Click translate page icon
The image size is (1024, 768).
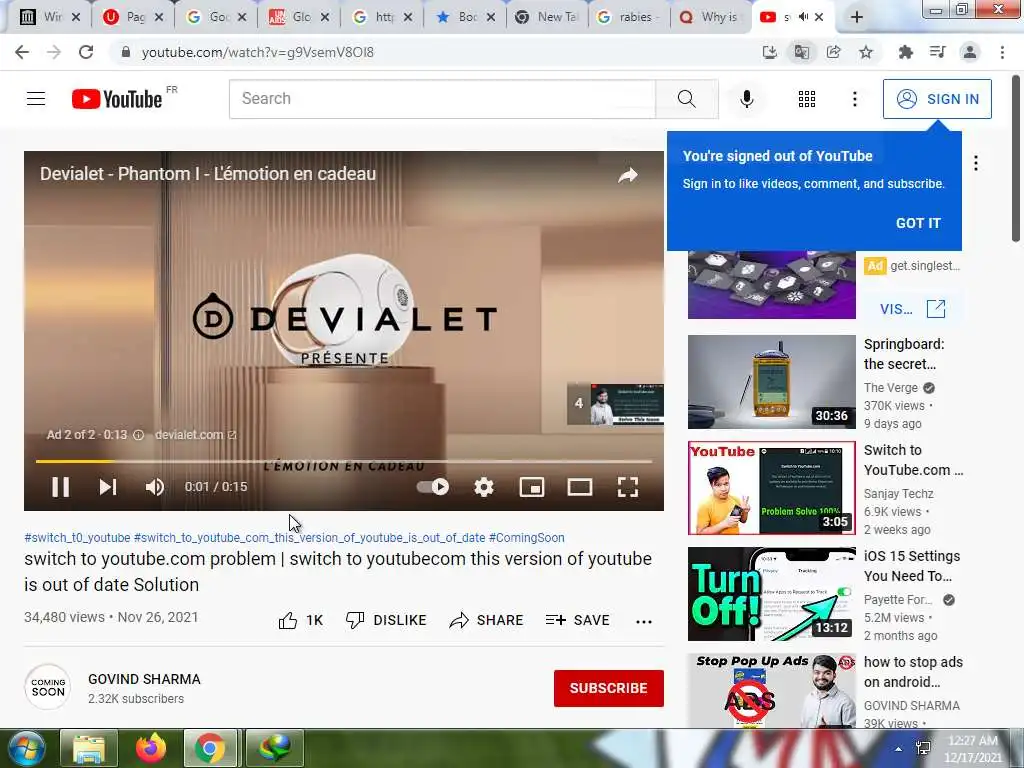point(802,52)
